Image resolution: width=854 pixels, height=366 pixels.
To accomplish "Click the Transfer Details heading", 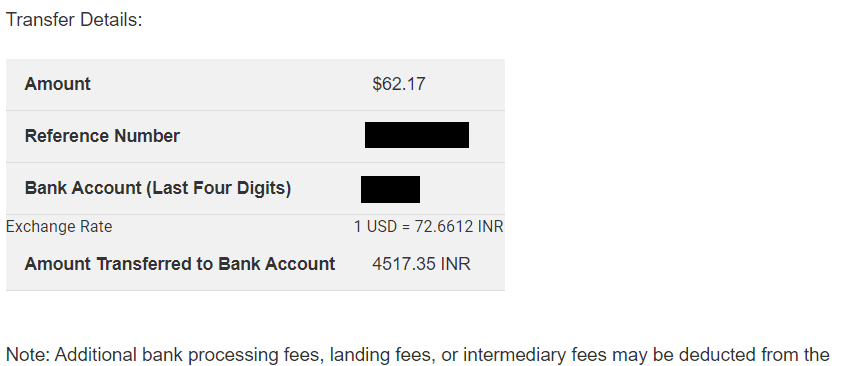I will (74, 20).
